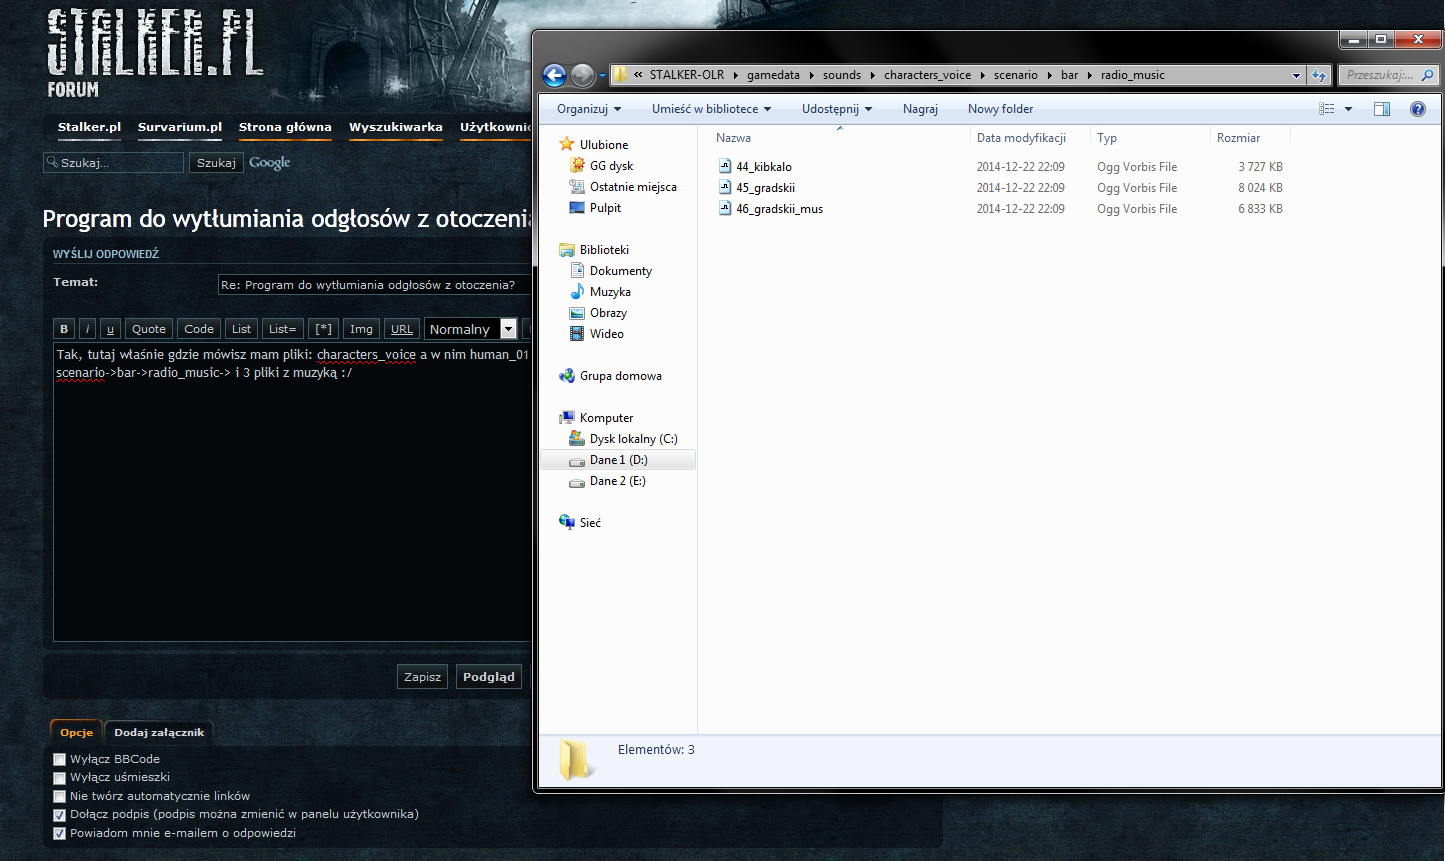1445x861 pixels.
Task: Toggle Nie twórz automatycznie linków checkbox
Action: (60, 797)
